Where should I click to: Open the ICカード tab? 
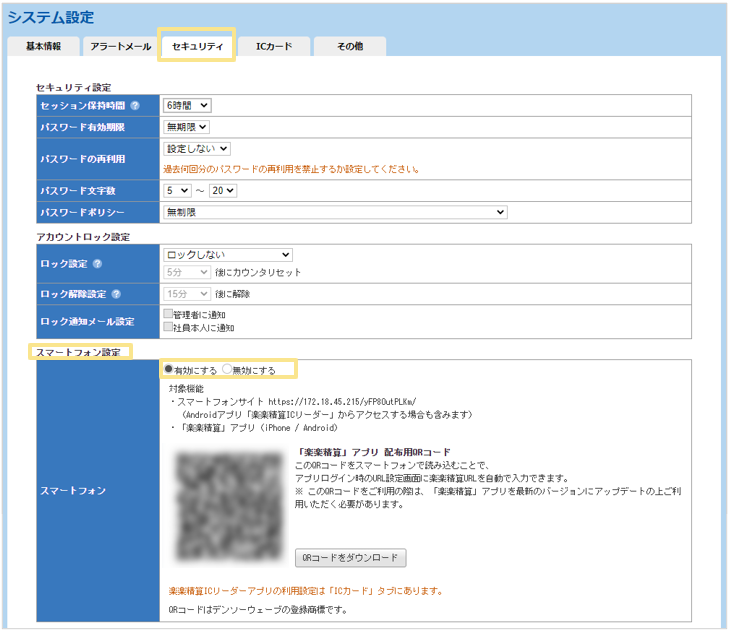click(x=274, y=46)
